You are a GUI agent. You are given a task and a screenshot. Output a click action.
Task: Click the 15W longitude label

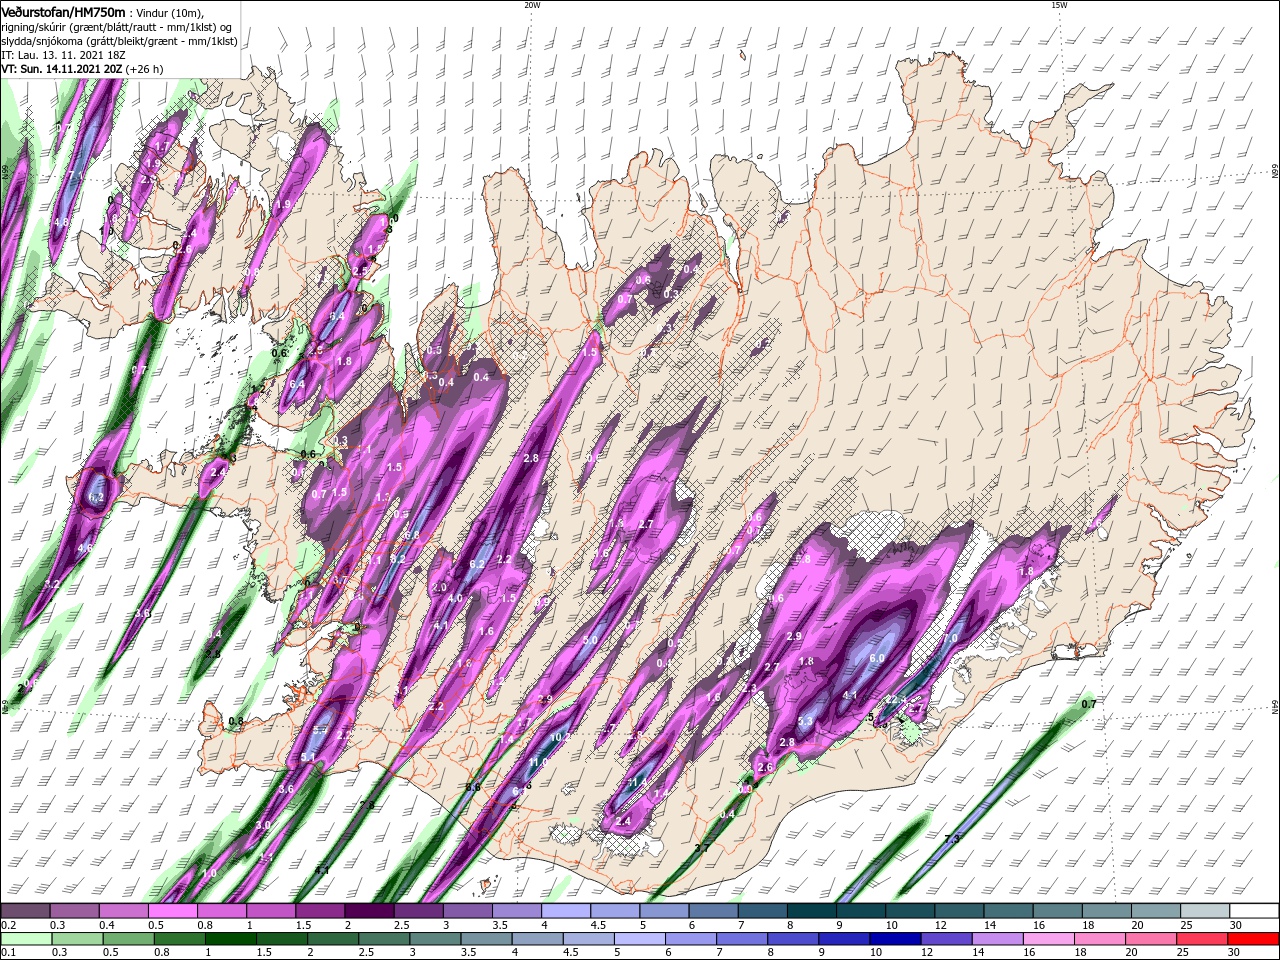1059,5
